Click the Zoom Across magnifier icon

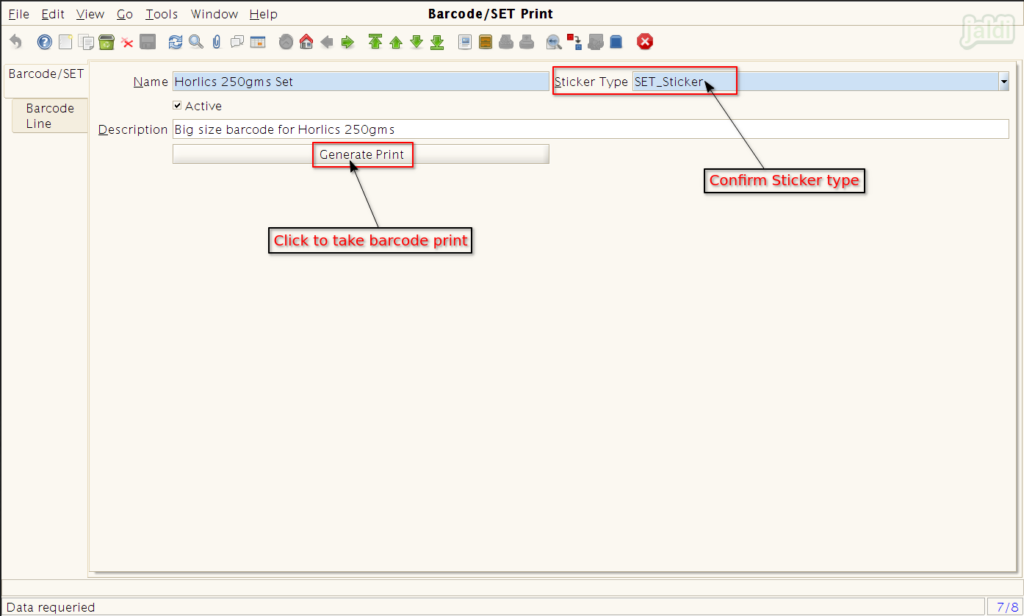click(554, 42)
